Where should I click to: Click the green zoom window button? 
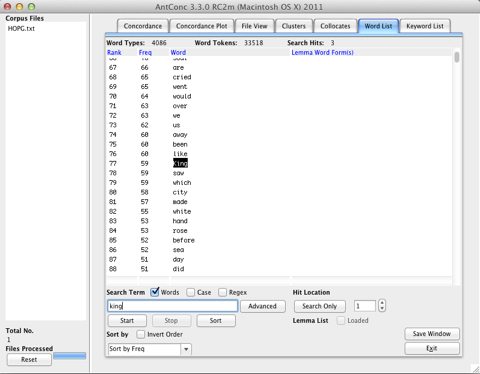click(31, 6)
